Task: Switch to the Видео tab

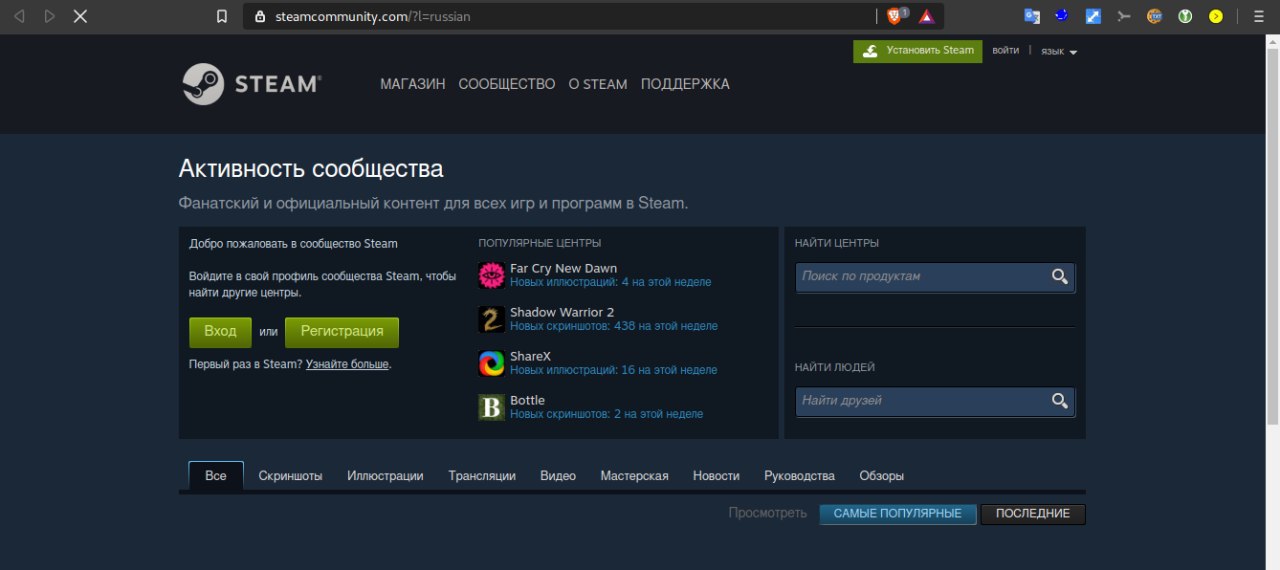Action: coord(558,476)
